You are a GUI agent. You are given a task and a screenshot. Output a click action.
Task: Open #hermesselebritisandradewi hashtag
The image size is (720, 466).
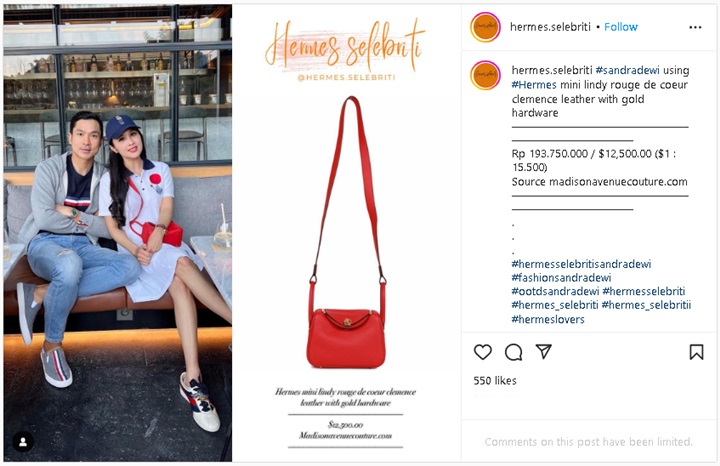click(581, 264)
